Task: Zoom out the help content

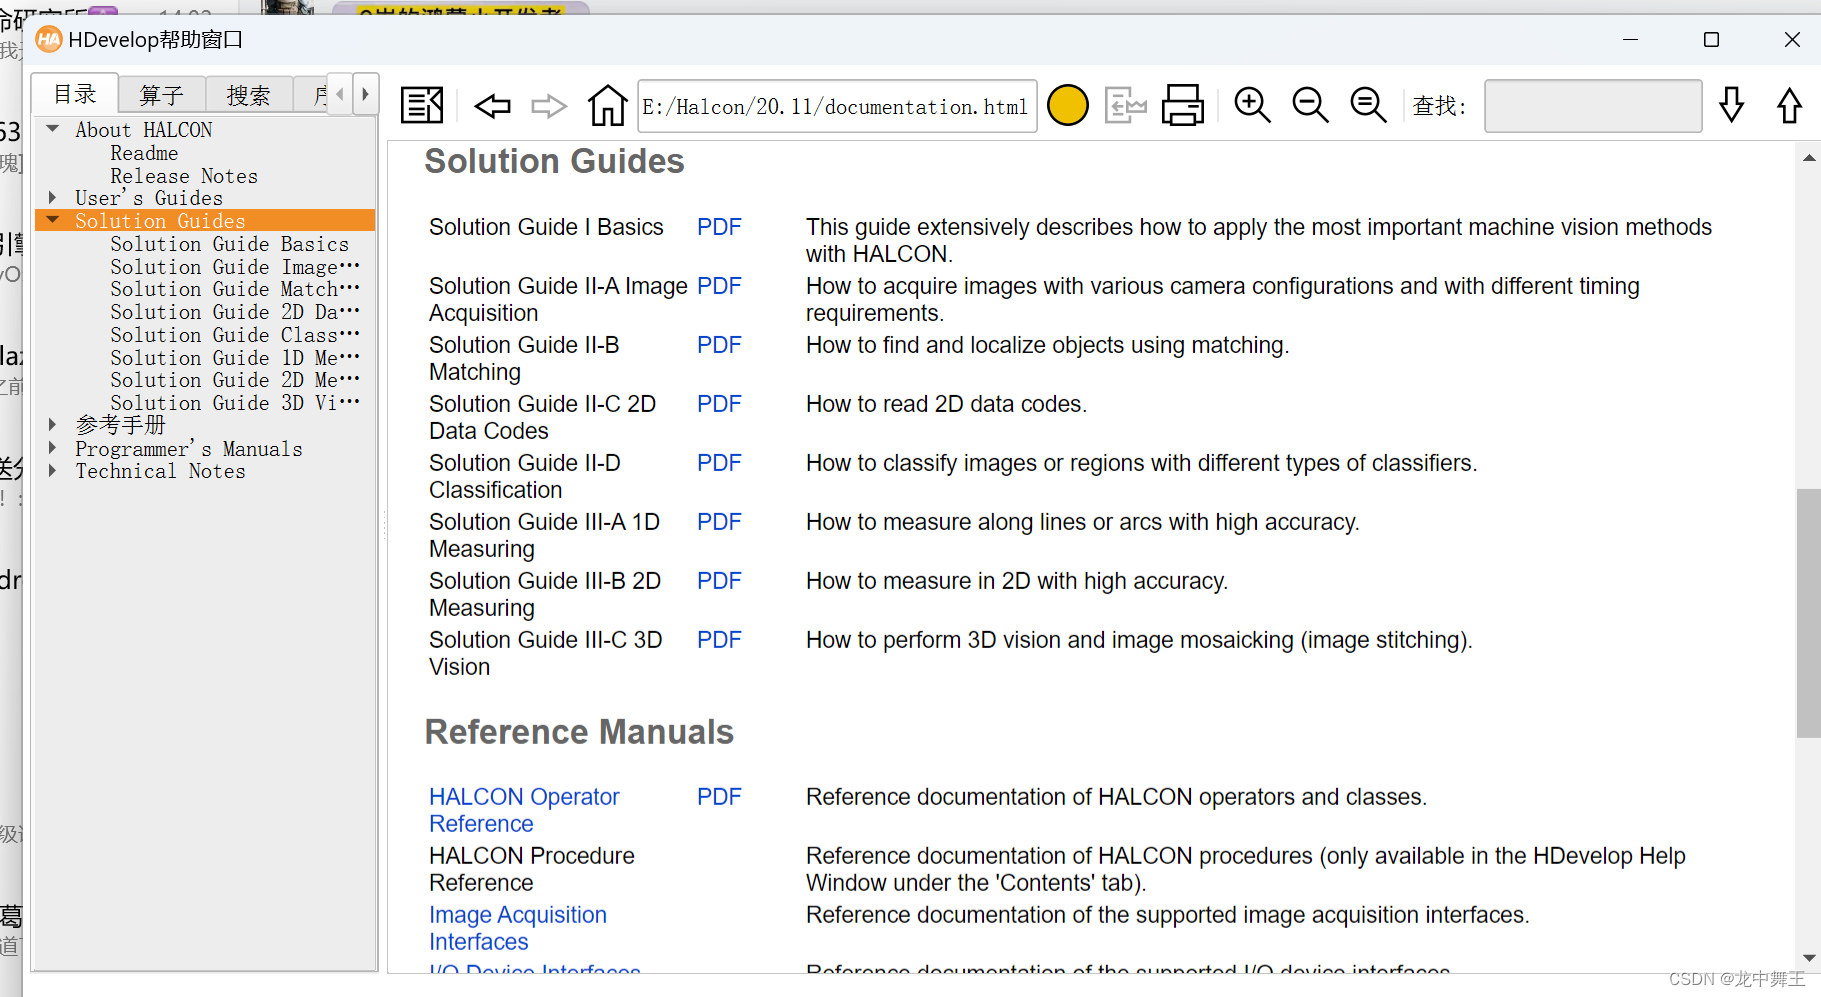Action: coord(1310,105)
